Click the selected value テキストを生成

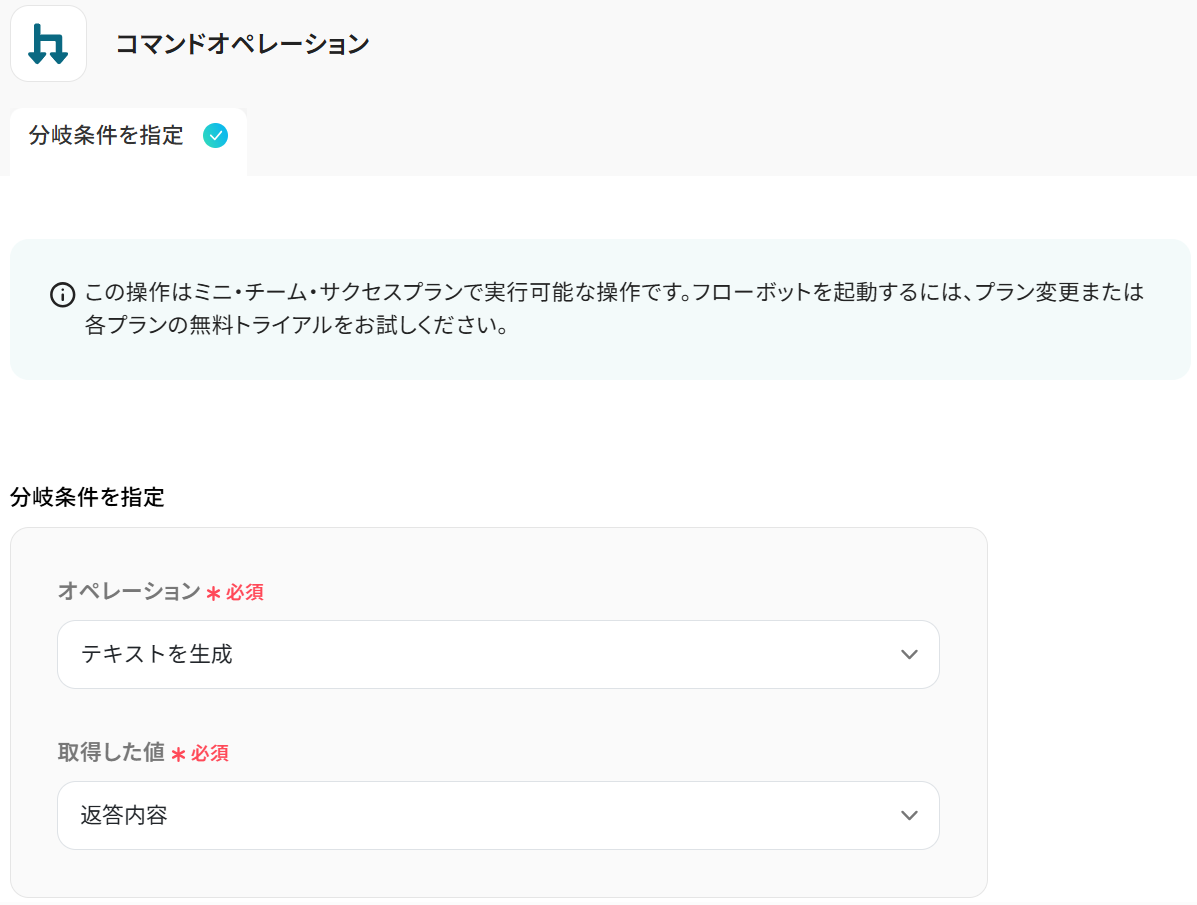(x=157, y=655)
